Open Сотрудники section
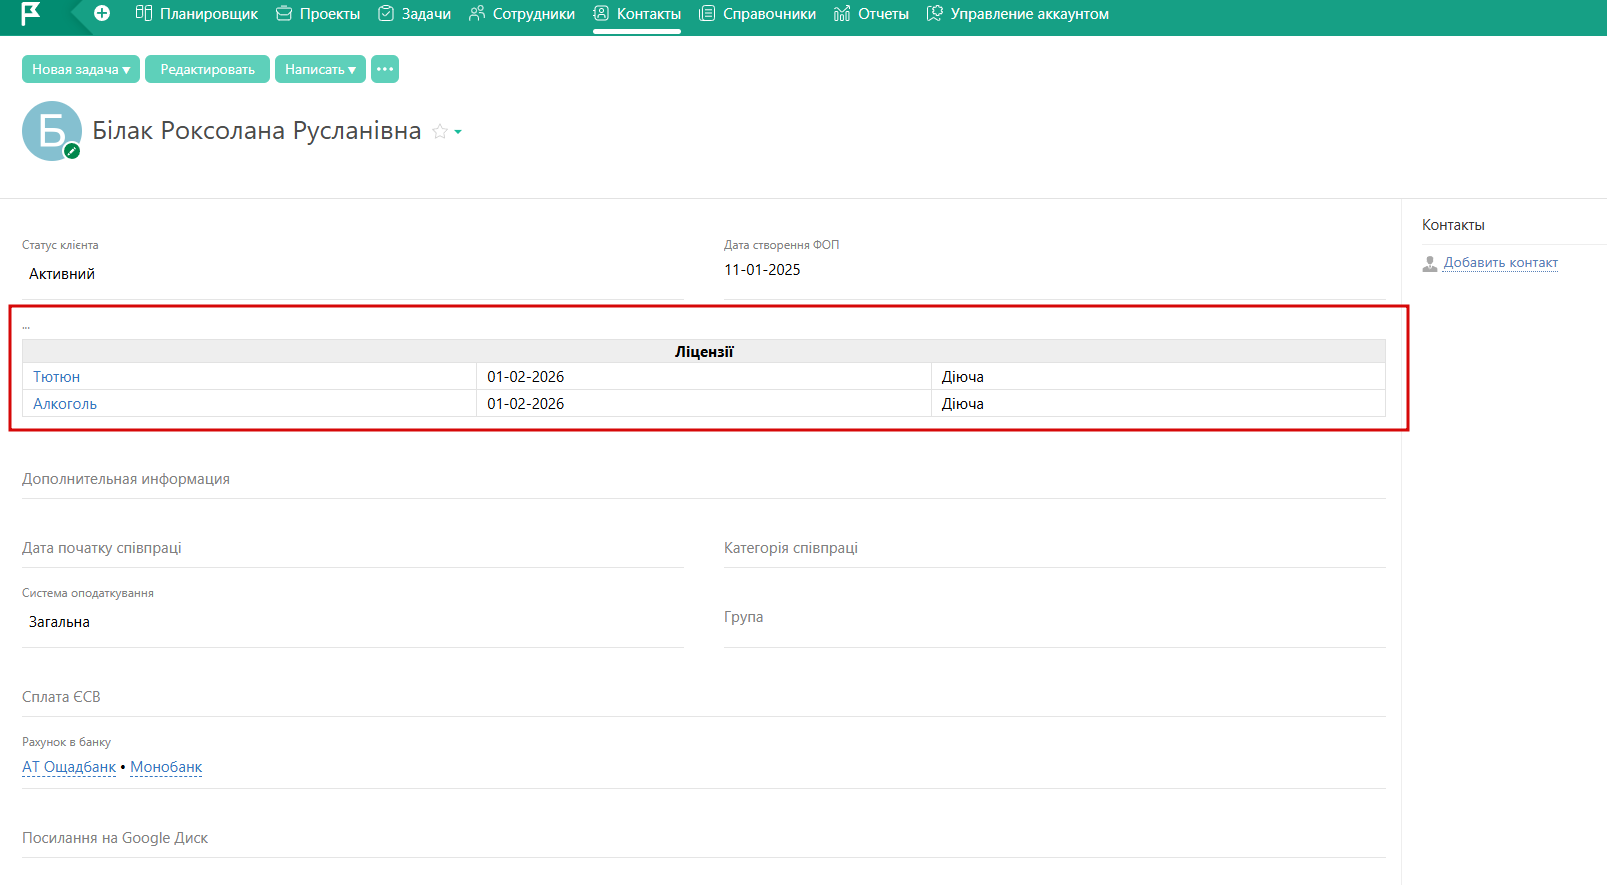The image size is (1607, 885). (x=522, y=14)
